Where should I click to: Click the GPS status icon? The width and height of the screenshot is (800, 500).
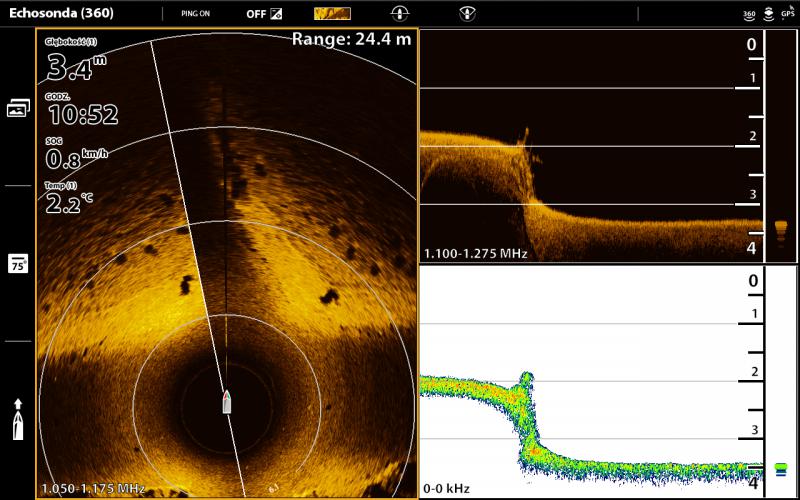[788, 14]
